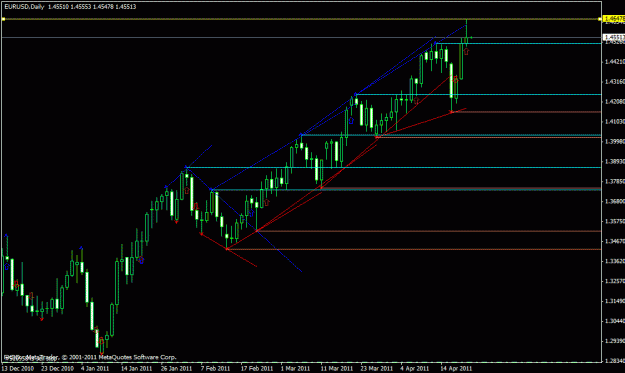Click the 1.3467 price axis label
Screen dimensions: 625x373
point(615,241)
